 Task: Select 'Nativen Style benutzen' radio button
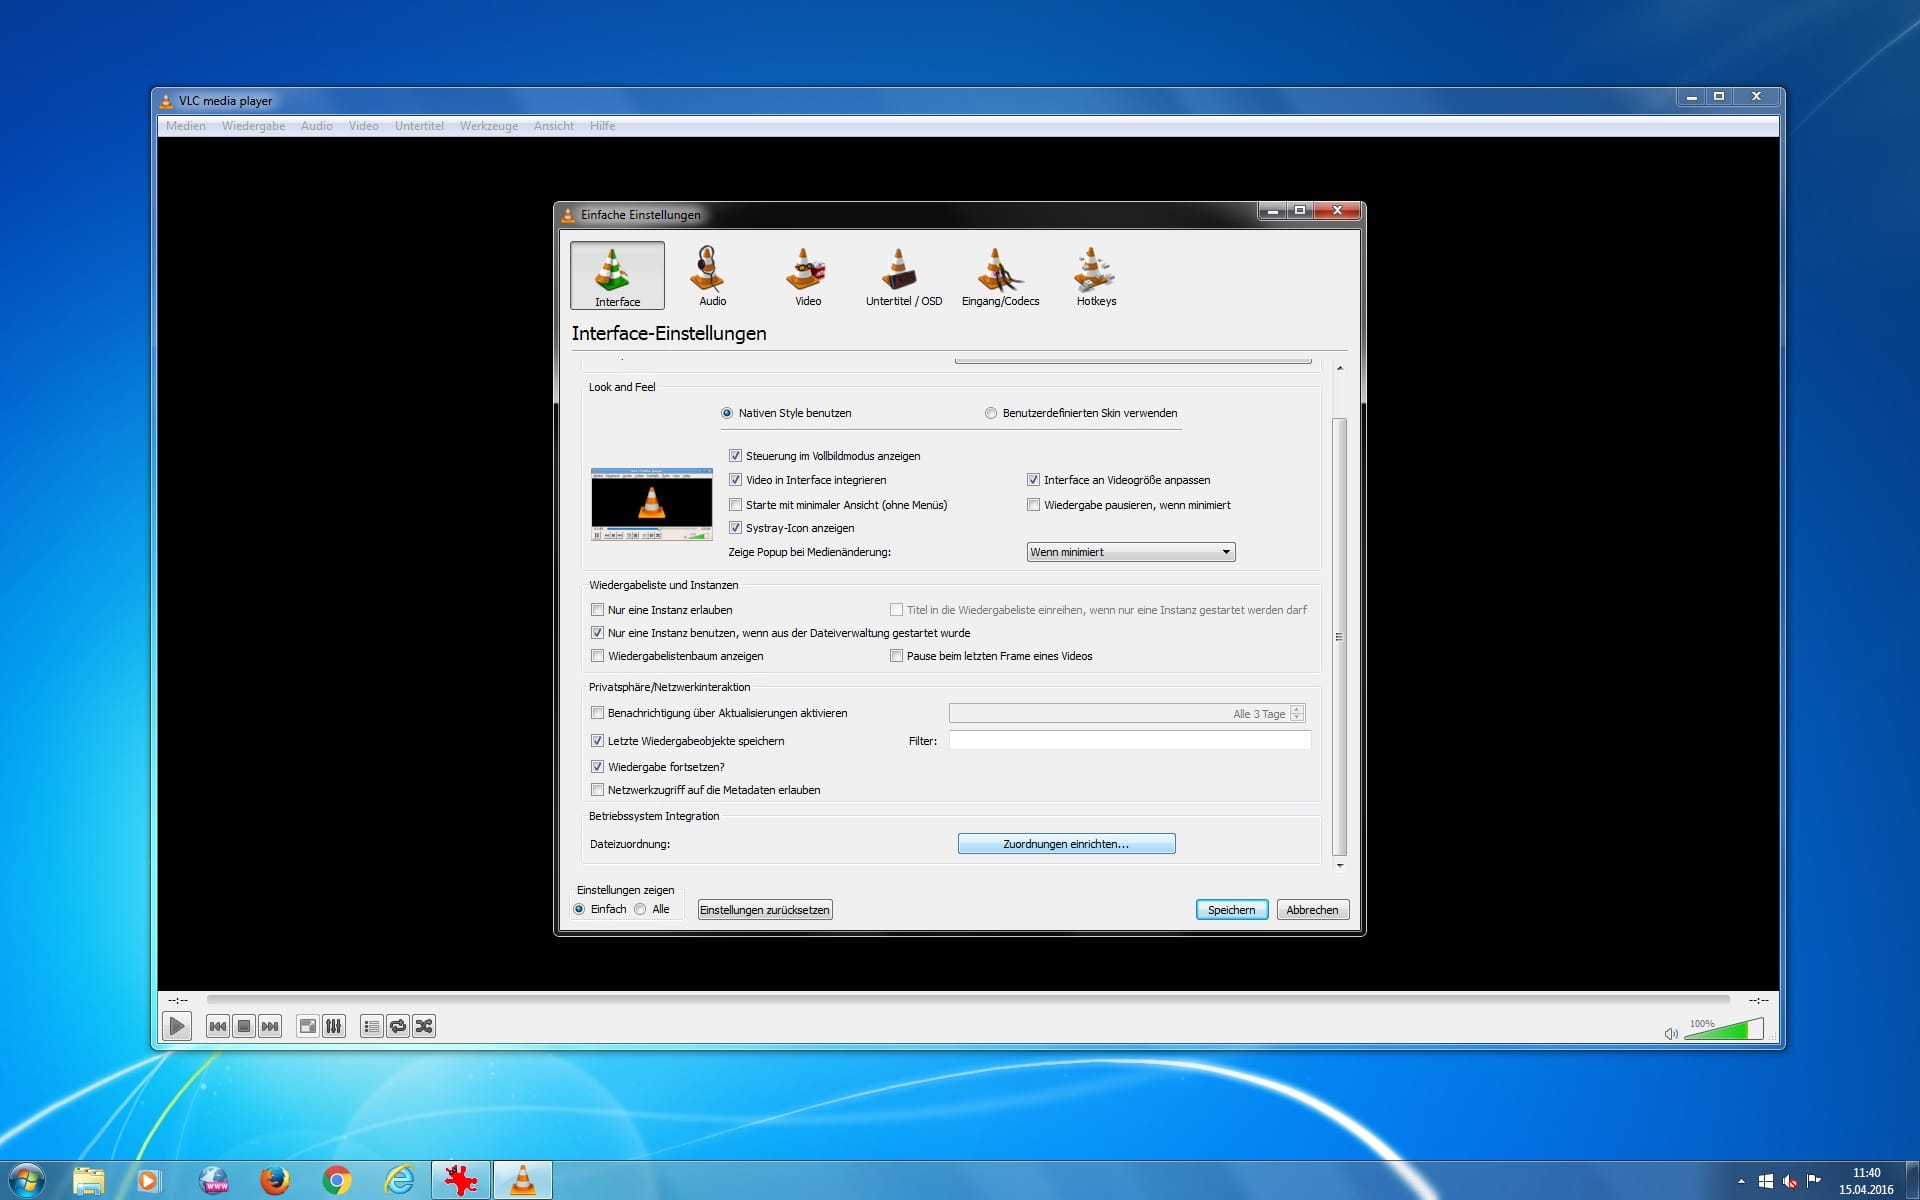coord(727,413)
